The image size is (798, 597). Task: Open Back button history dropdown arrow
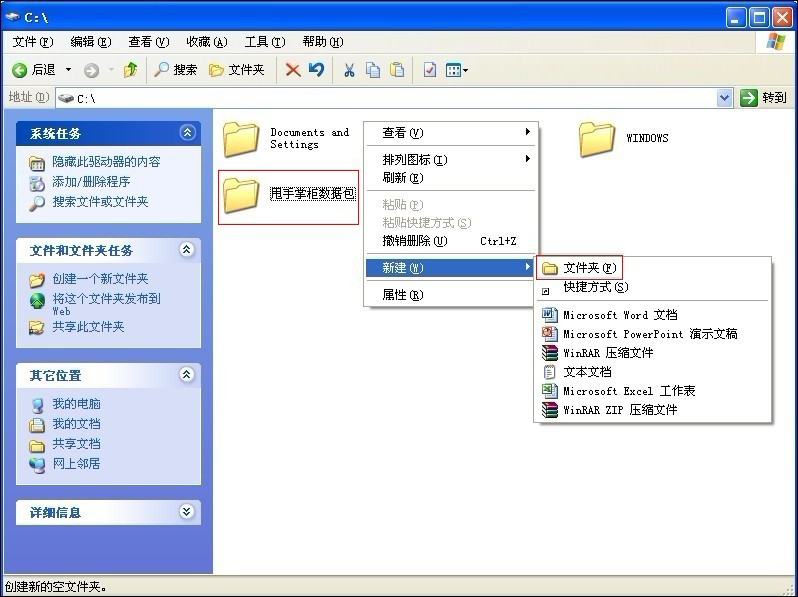pyautogui.click(x=68, y=70)
